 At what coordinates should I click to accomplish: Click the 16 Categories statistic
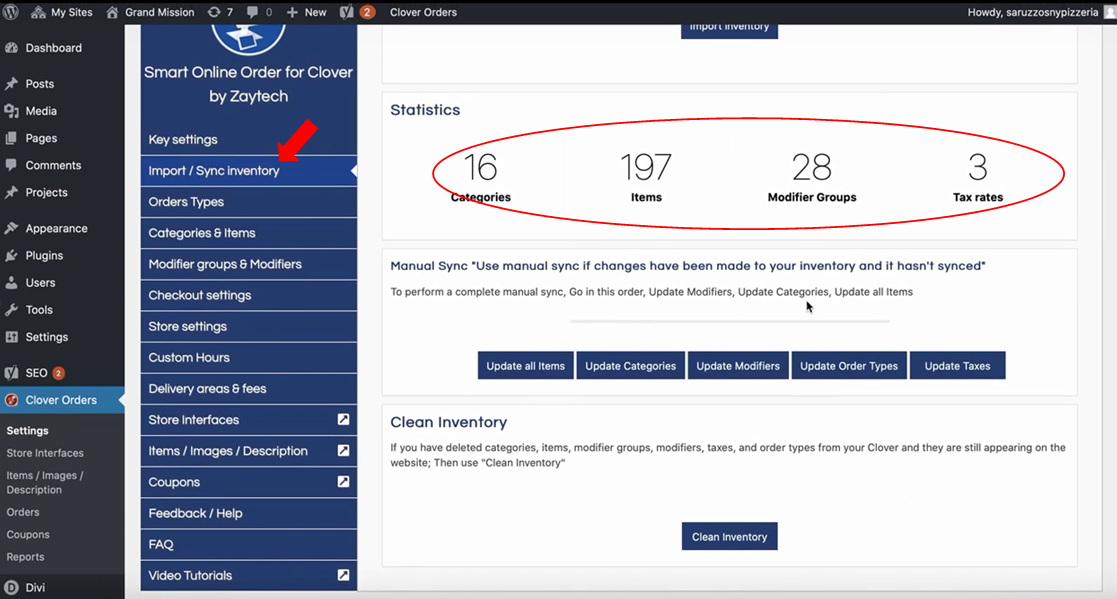click(x=481, y=178)
